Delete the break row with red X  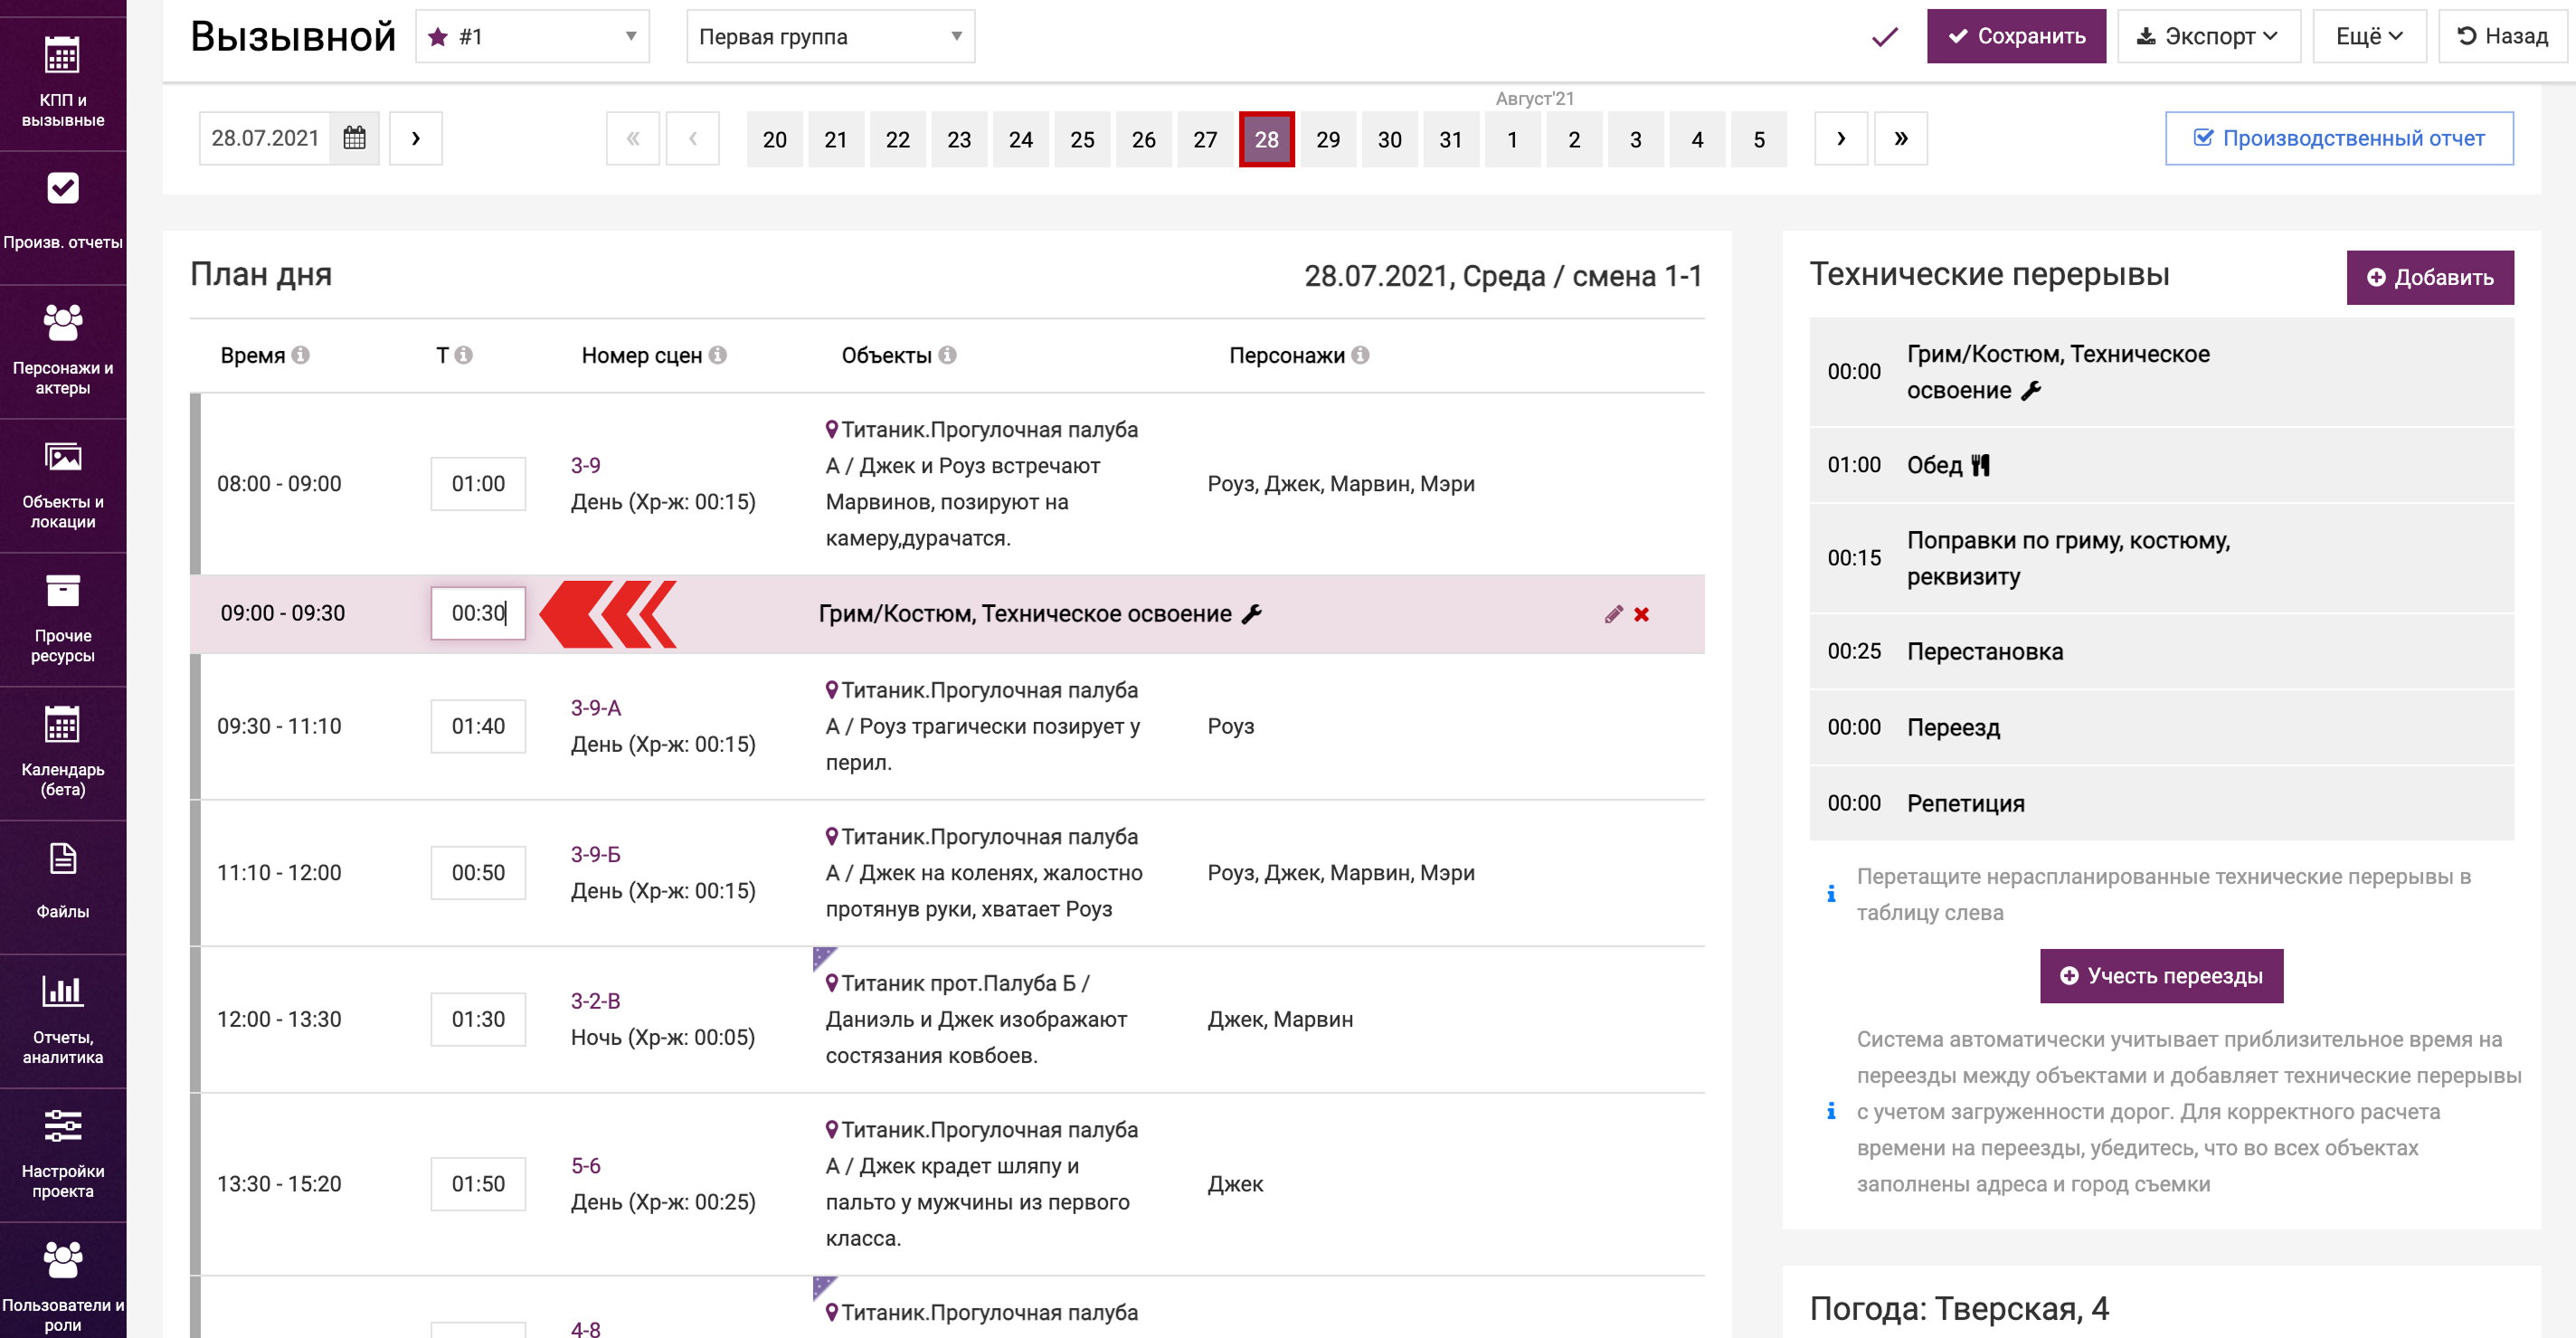pos(1641,614)
